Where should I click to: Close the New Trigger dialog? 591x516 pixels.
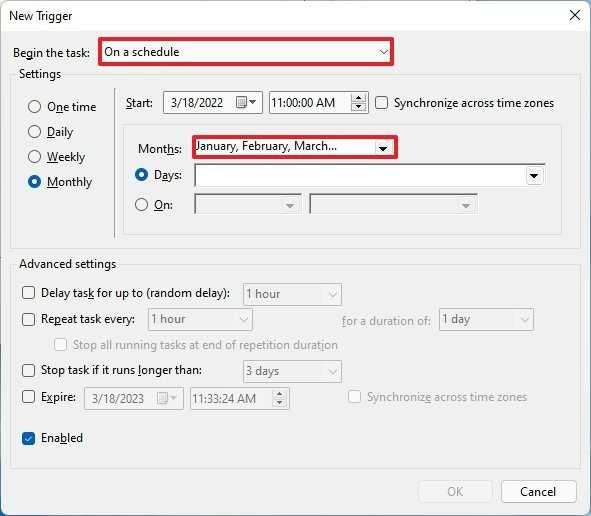pyautogui.click(x=575, y=15)
